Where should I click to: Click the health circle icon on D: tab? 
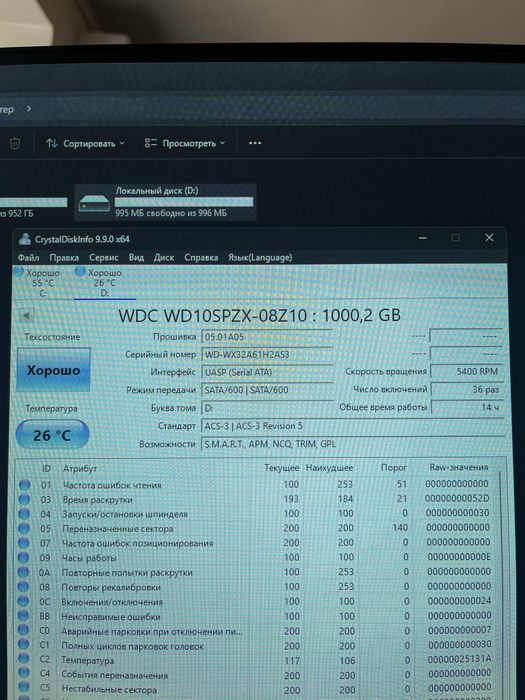point(80,271)
